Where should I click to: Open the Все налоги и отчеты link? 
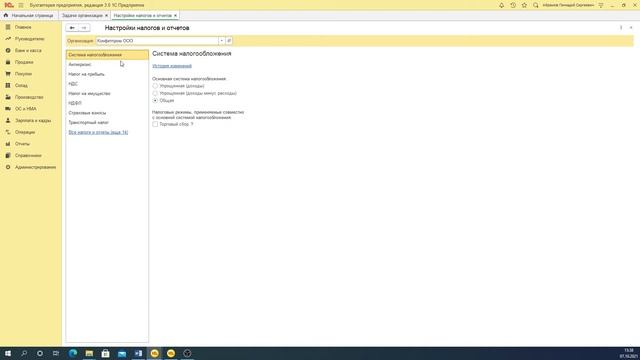tap(98, 132)
